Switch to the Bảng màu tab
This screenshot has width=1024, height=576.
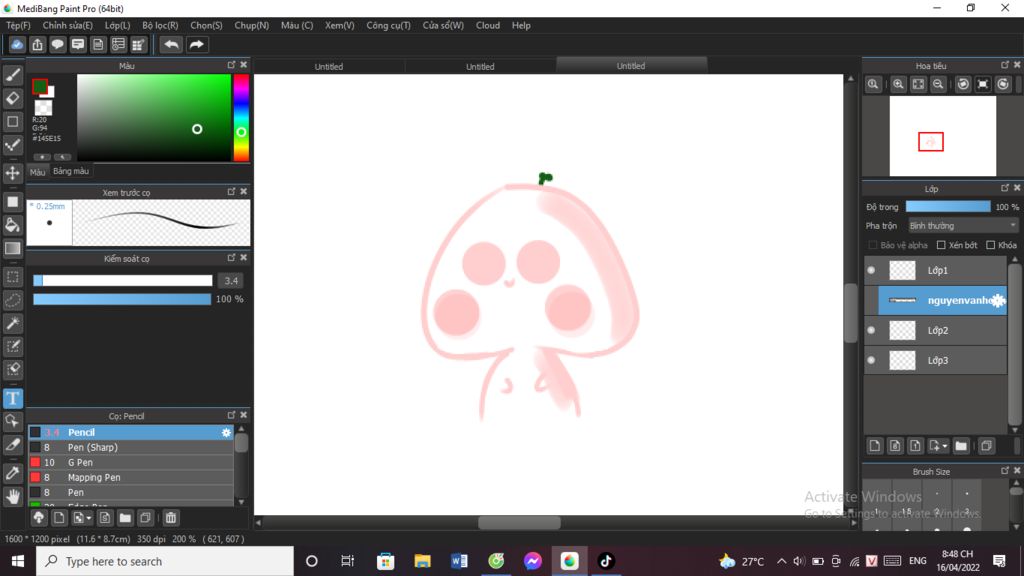tap(71, 171)
